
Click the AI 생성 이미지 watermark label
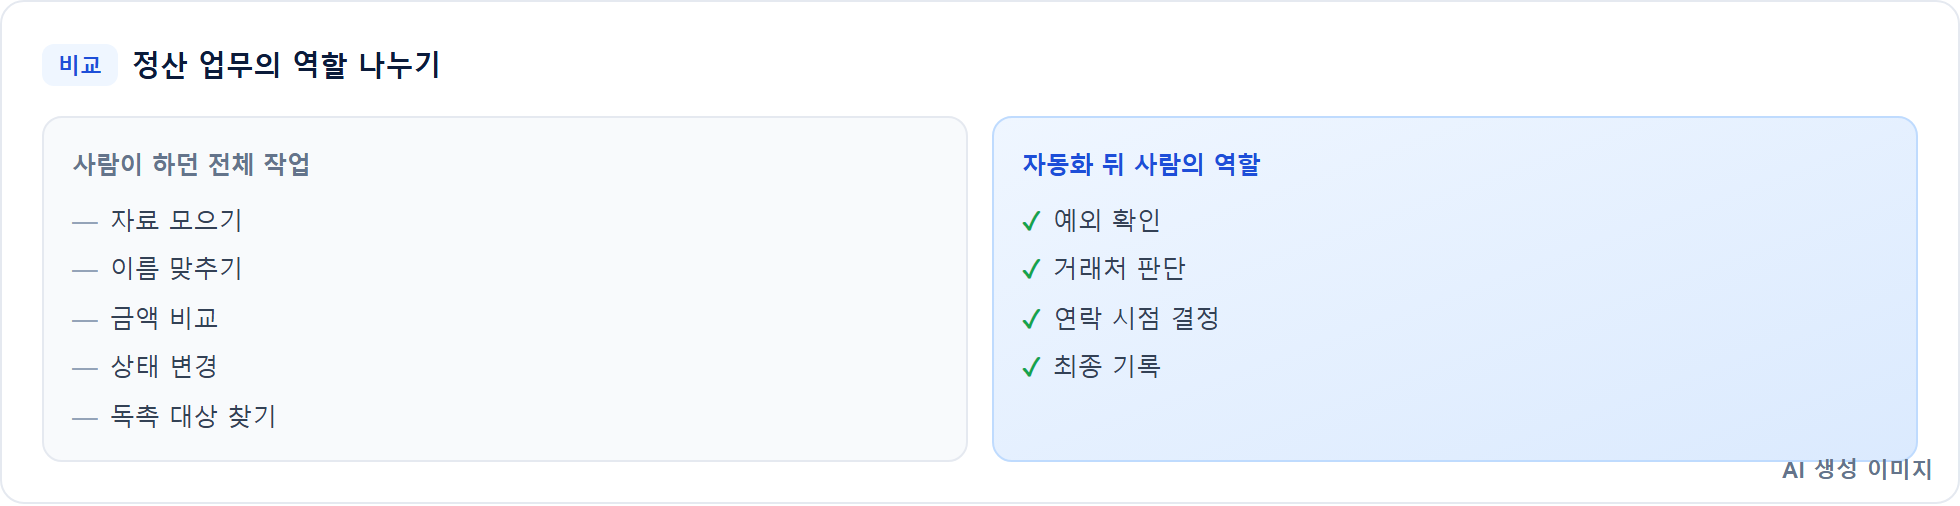[1857, 470]
